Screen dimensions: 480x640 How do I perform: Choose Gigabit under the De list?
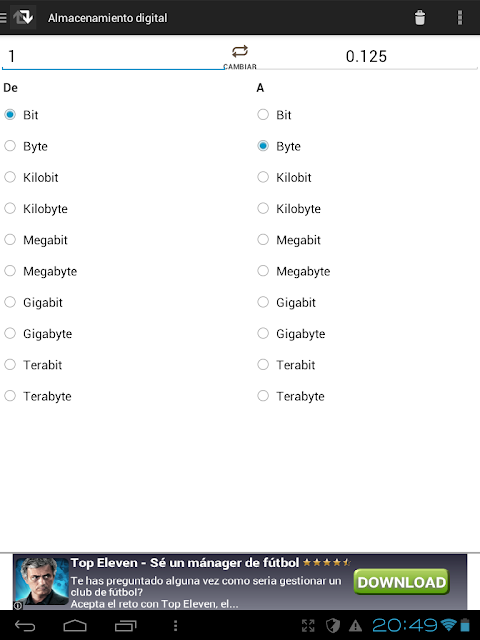tap(33, 302)
